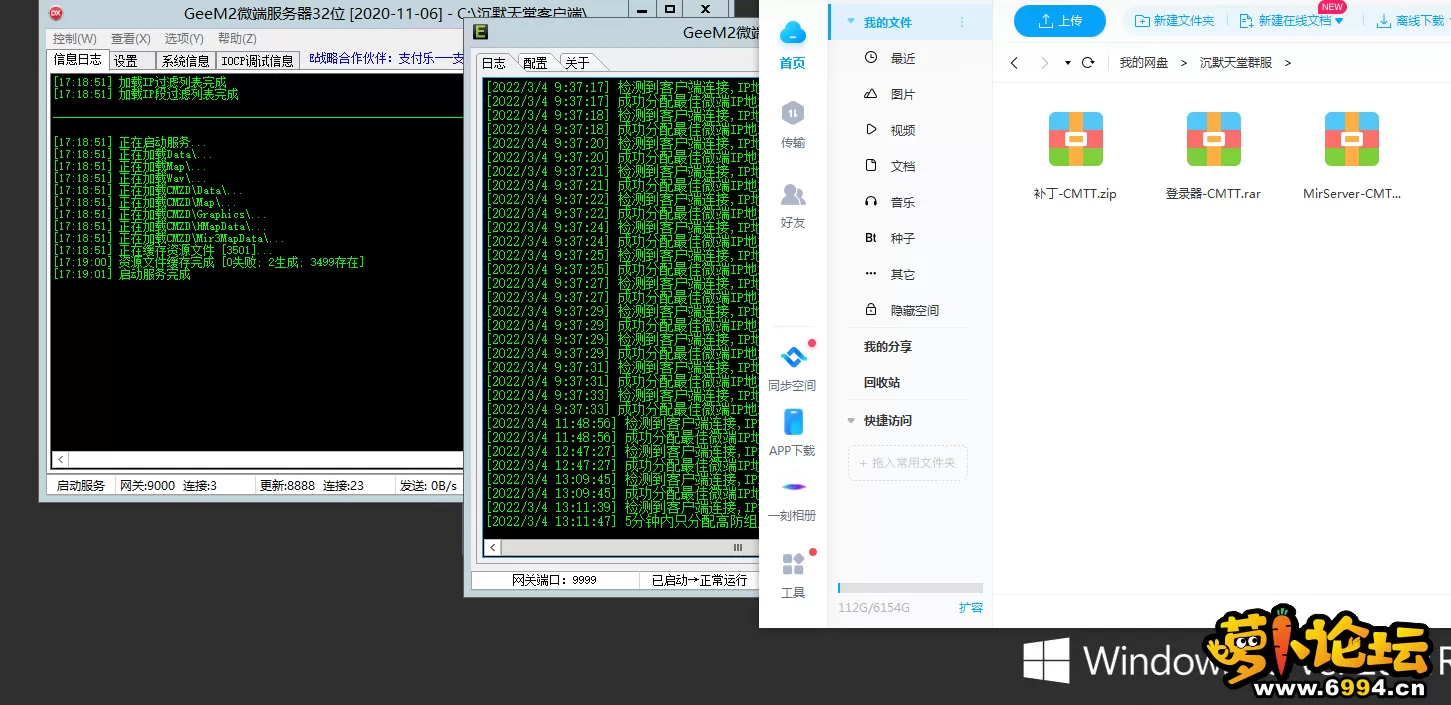Viewport: 1451px width, 705px height.
Task: Click storage usage progress bar
Action: (x=910, y=588)
